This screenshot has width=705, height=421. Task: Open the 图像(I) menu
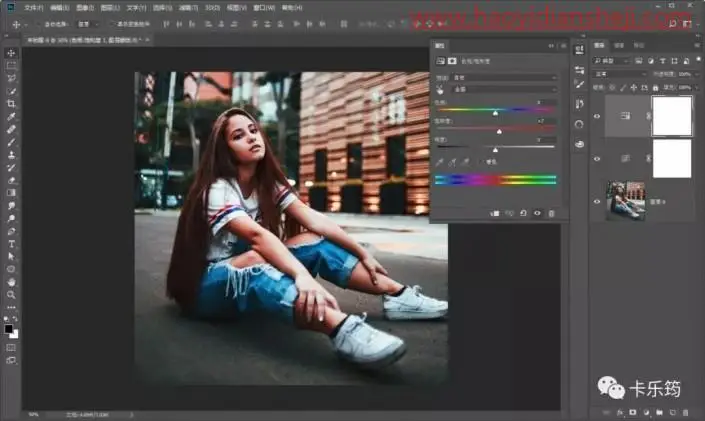click(x=85, y=8)
